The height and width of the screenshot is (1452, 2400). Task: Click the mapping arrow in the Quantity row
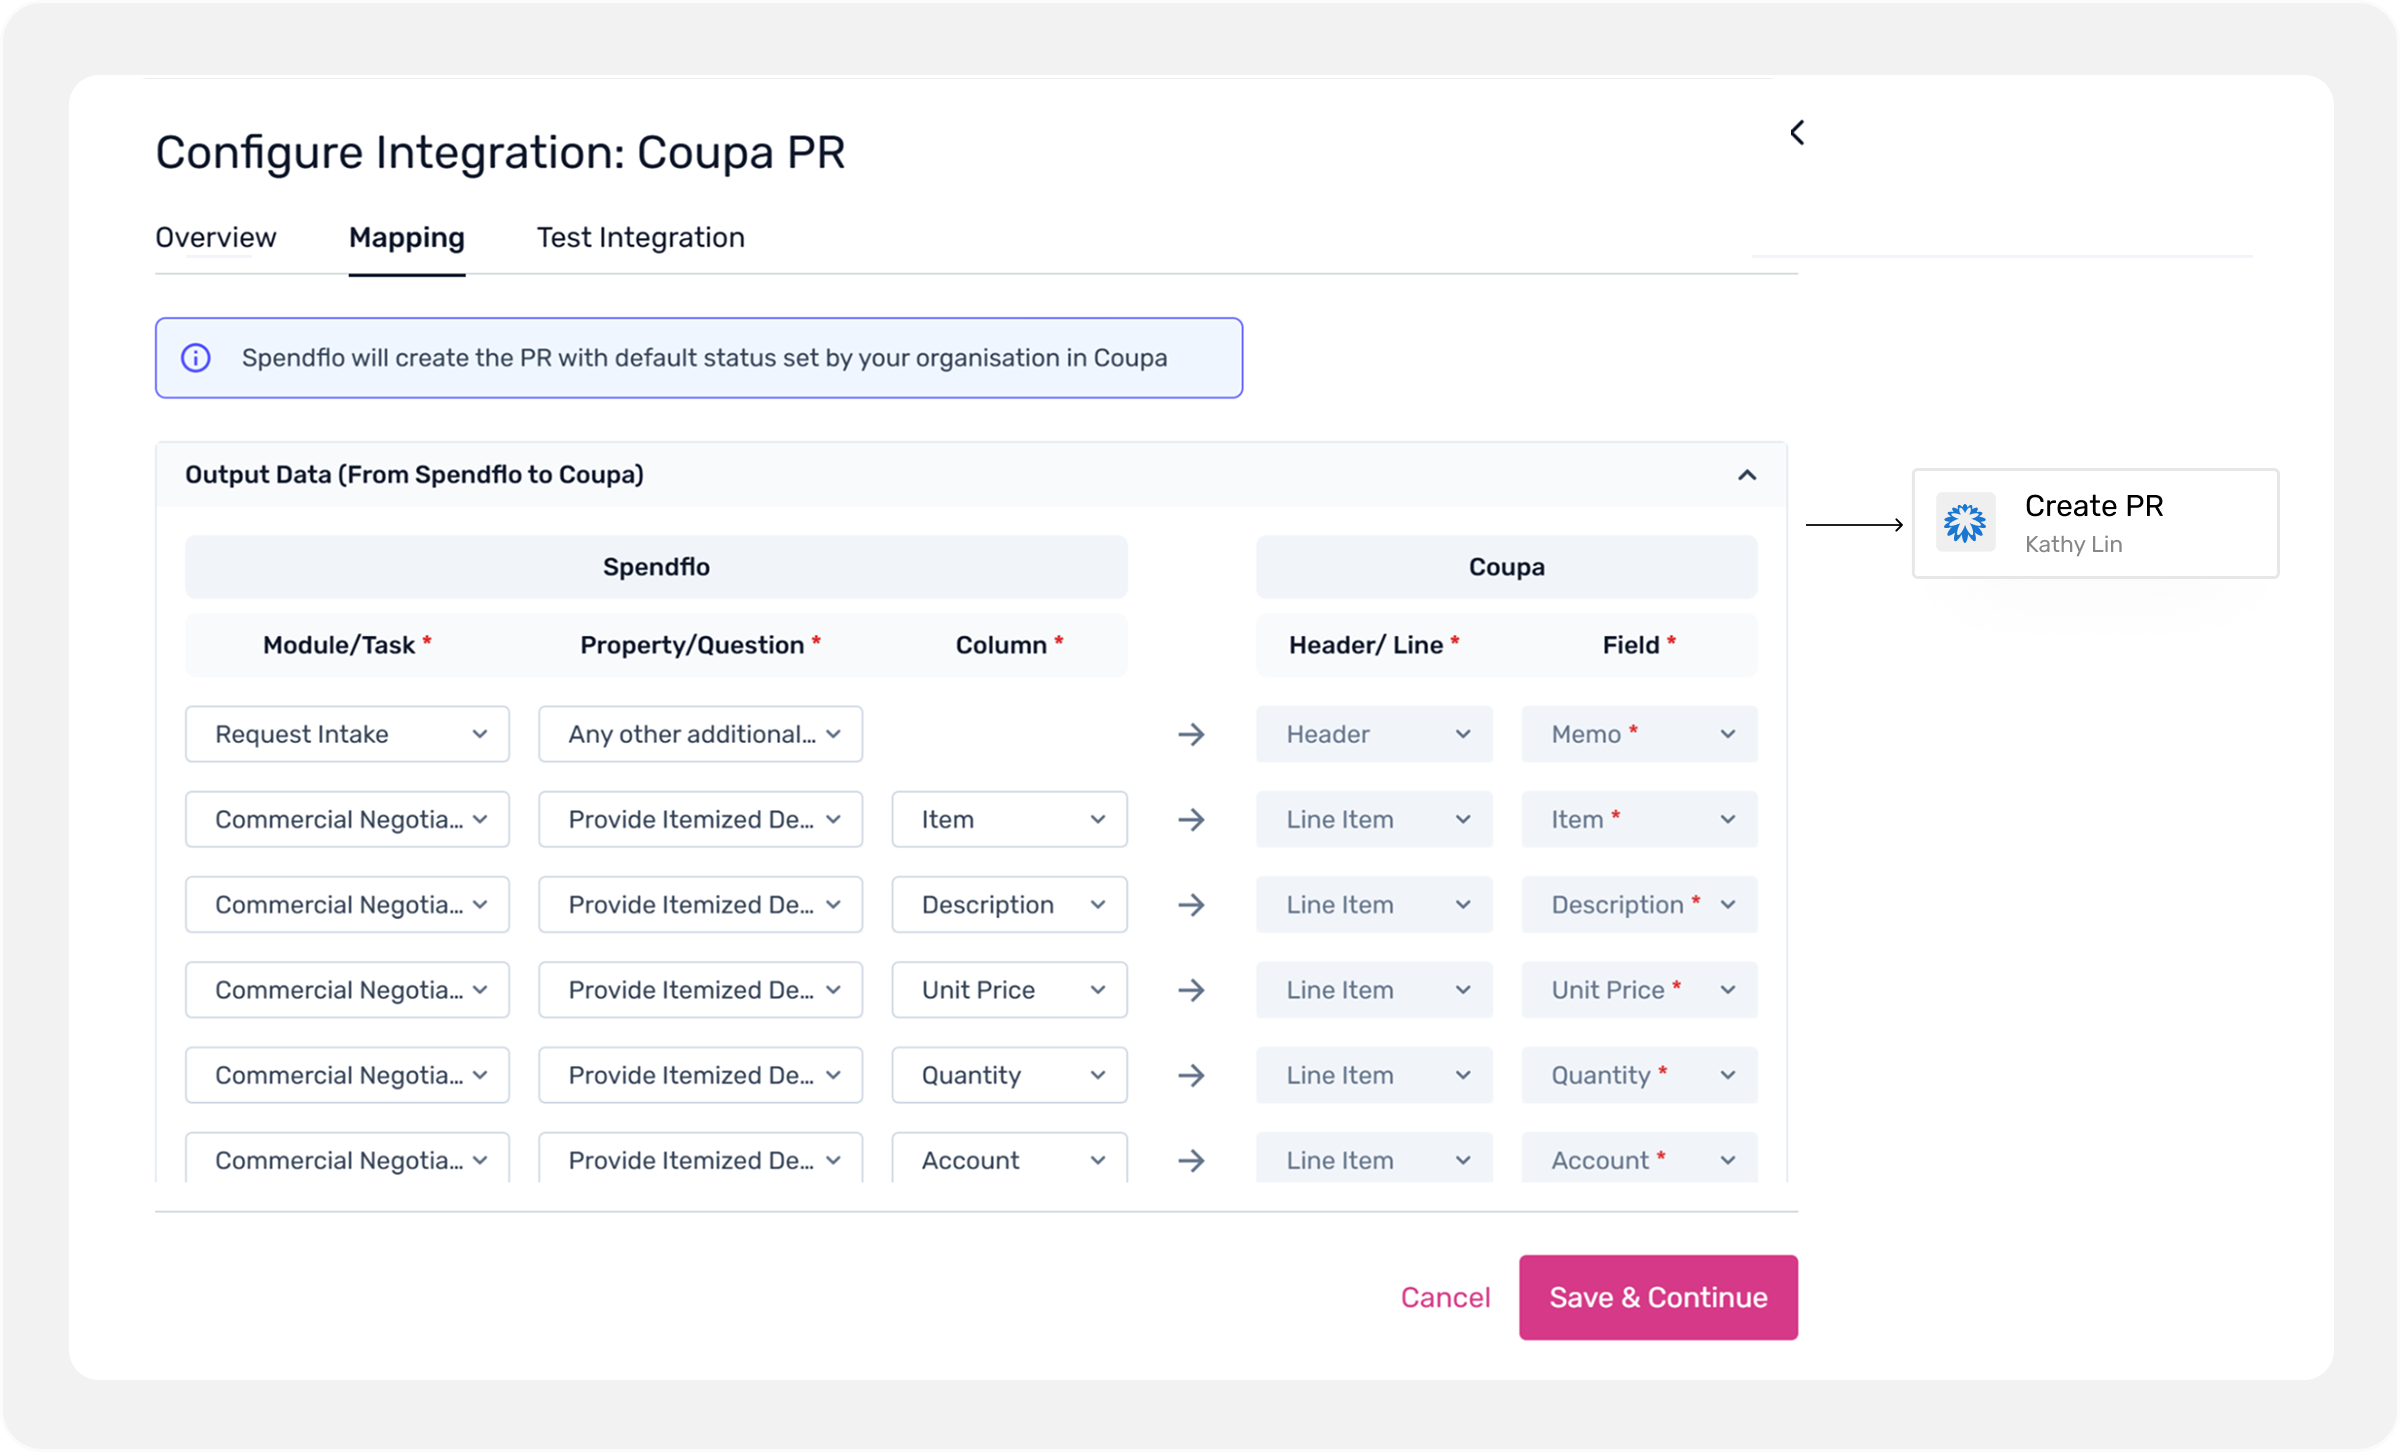coord(1190,1075)
